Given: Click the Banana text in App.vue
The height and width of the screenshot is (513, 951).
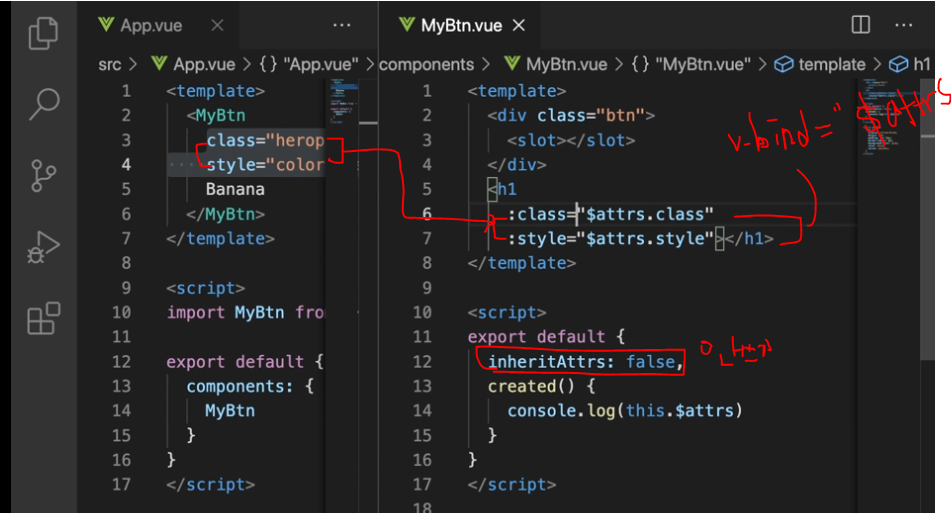Looking at the screenshot, I should pyautogui.click(x=235, y=189).
